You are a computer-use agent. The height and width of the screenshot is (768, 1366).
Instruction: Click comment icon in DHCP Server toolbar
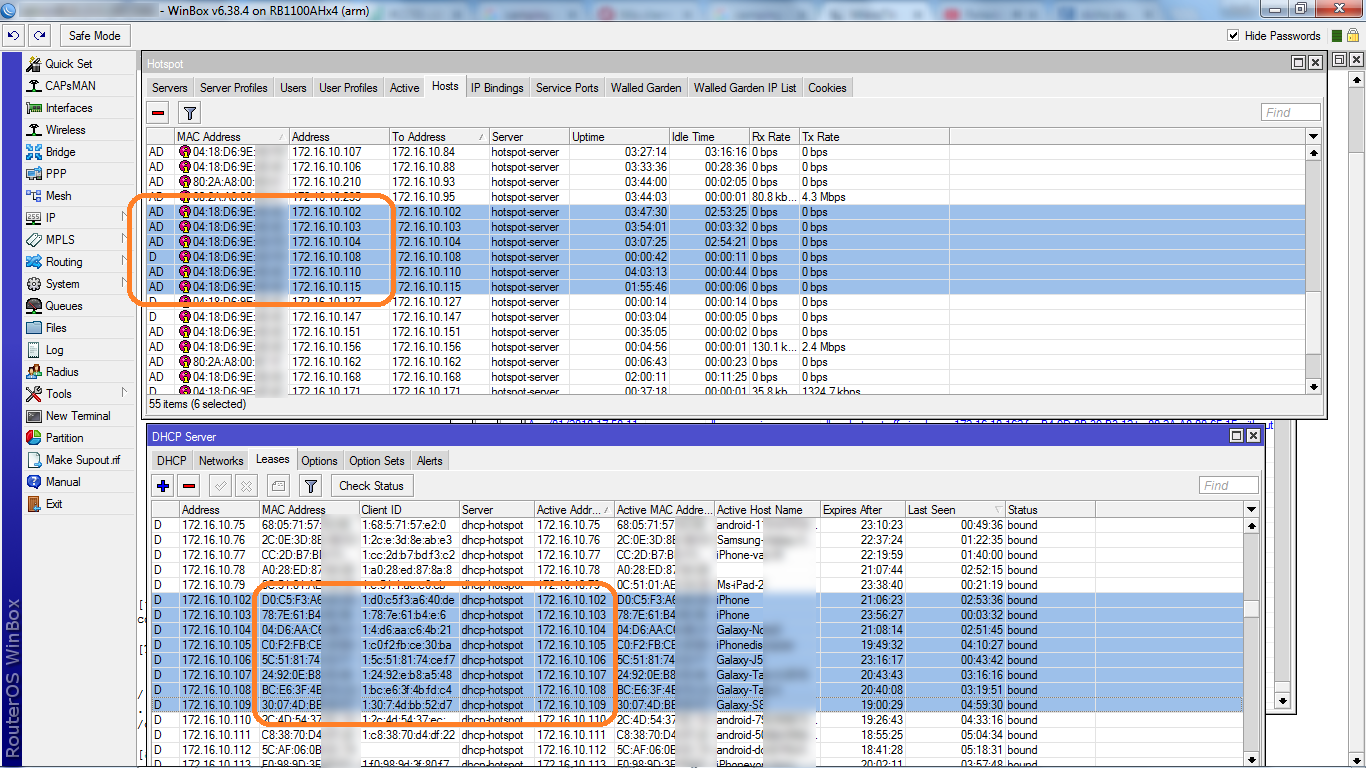[x=277, y=486]
